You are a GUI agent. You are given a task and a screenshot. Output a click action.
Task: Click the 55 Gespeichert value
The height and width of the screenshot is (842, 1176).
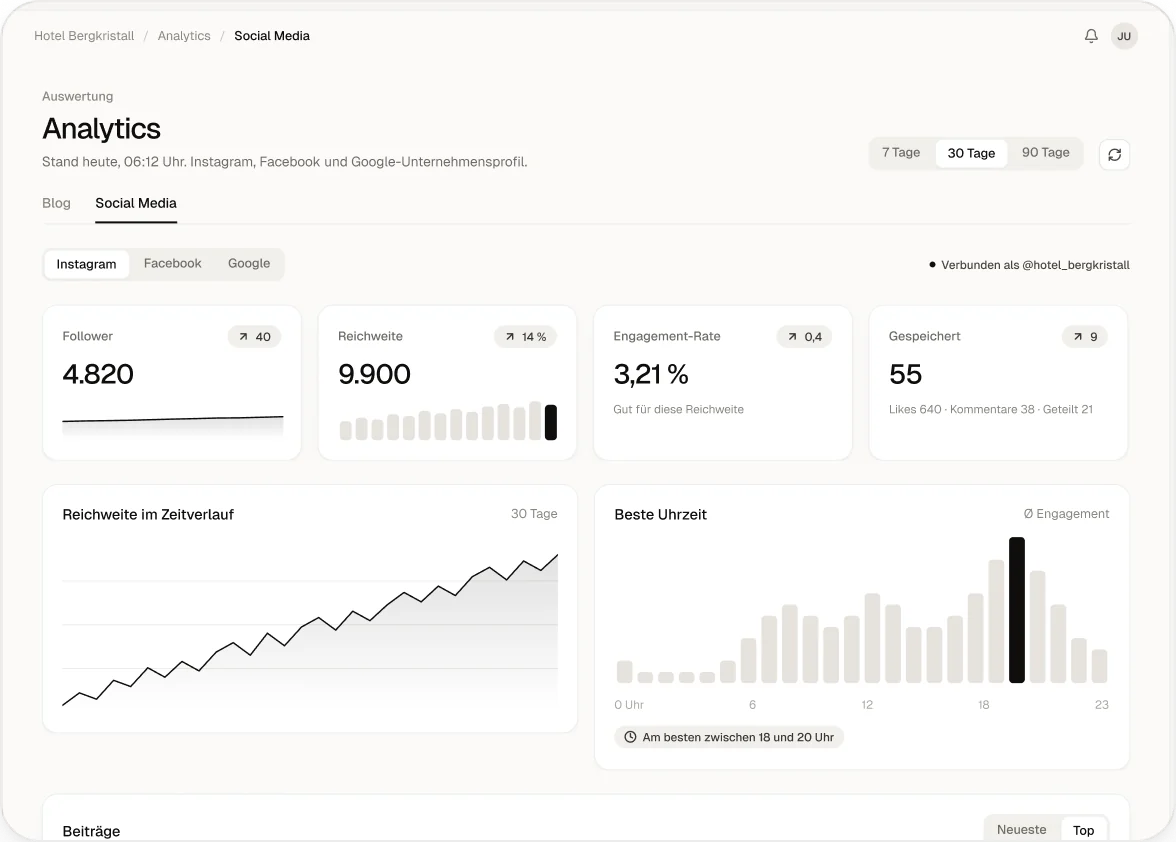coord(905,374)
